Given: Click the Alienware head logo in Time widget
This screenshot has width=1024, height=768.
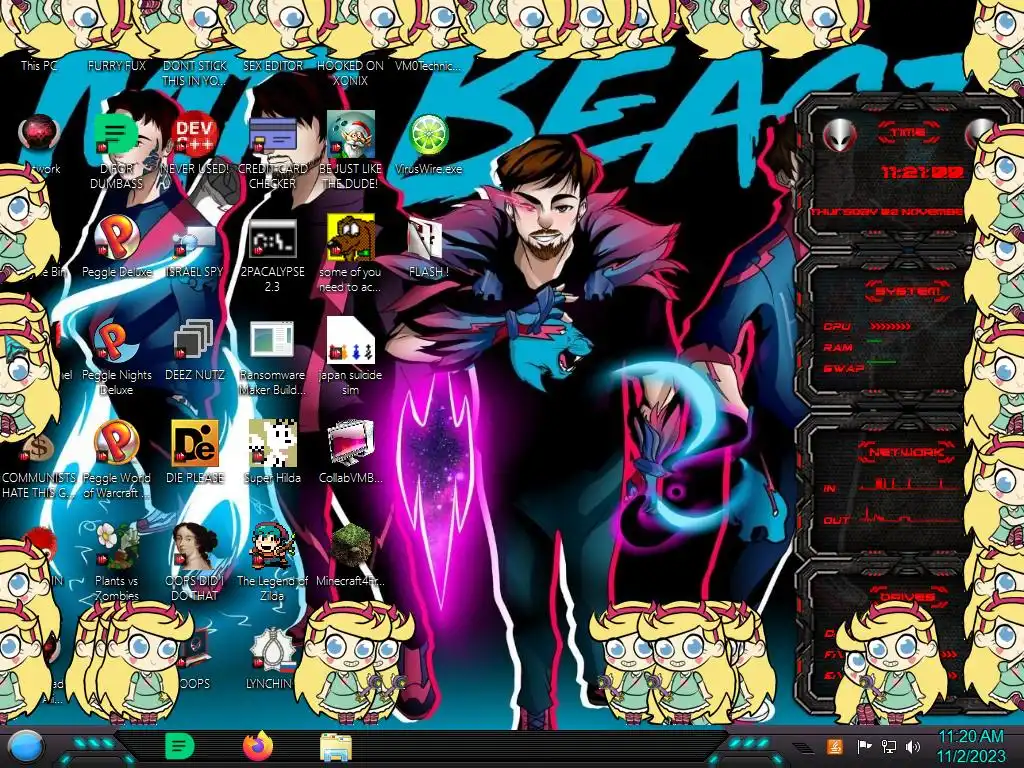Looking at the screenshot, I should (839, 136).
